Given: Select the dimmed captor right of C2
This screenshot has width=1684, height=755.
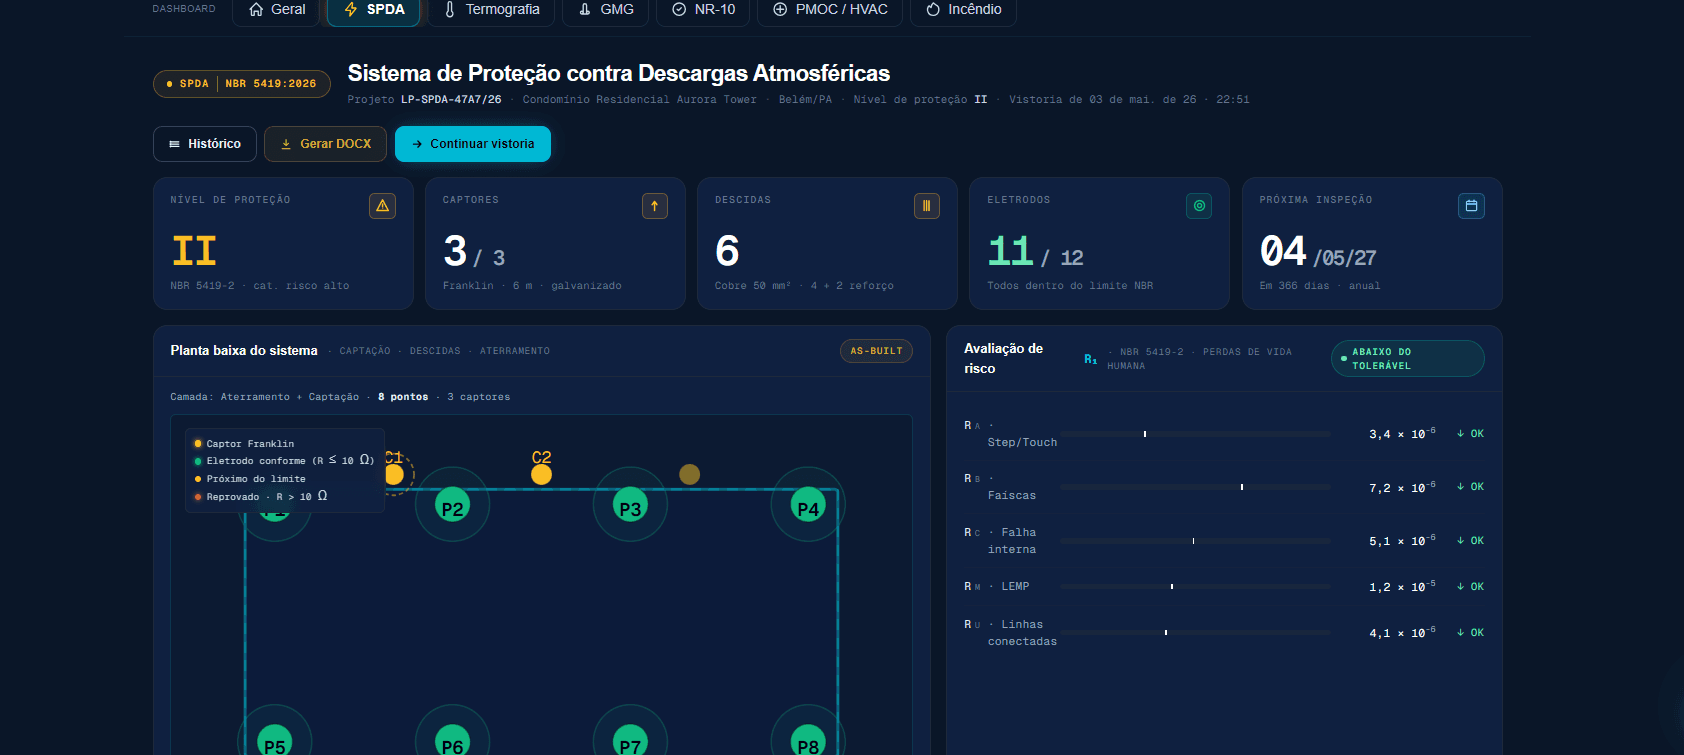Looking at the screenshot, I should pyautogui.click(x=689, y=474).
